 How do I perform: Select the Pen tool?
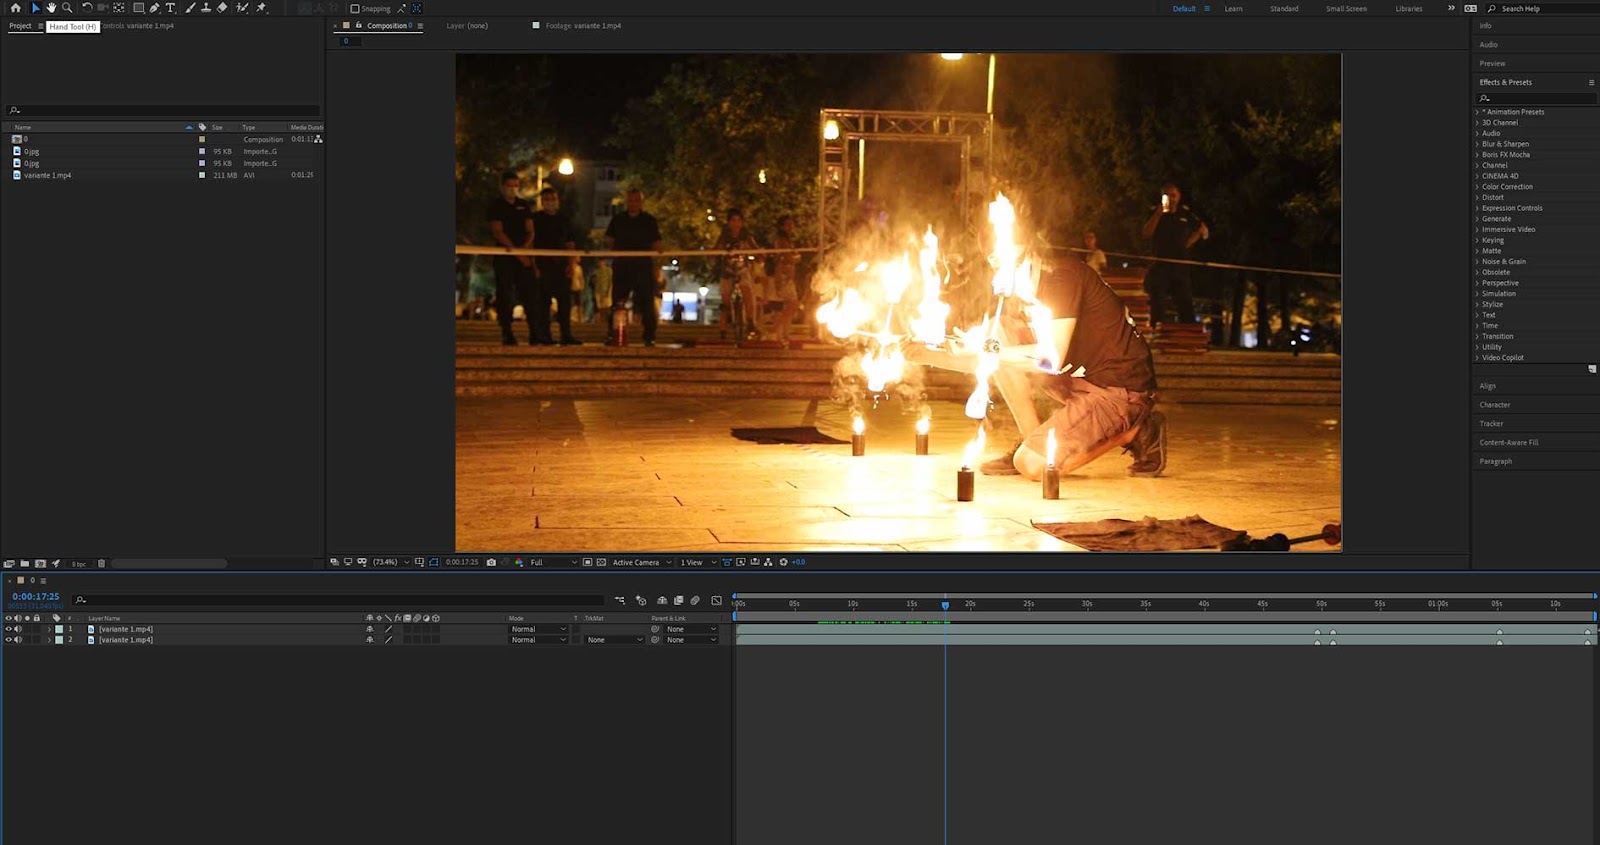click(154, 8)
